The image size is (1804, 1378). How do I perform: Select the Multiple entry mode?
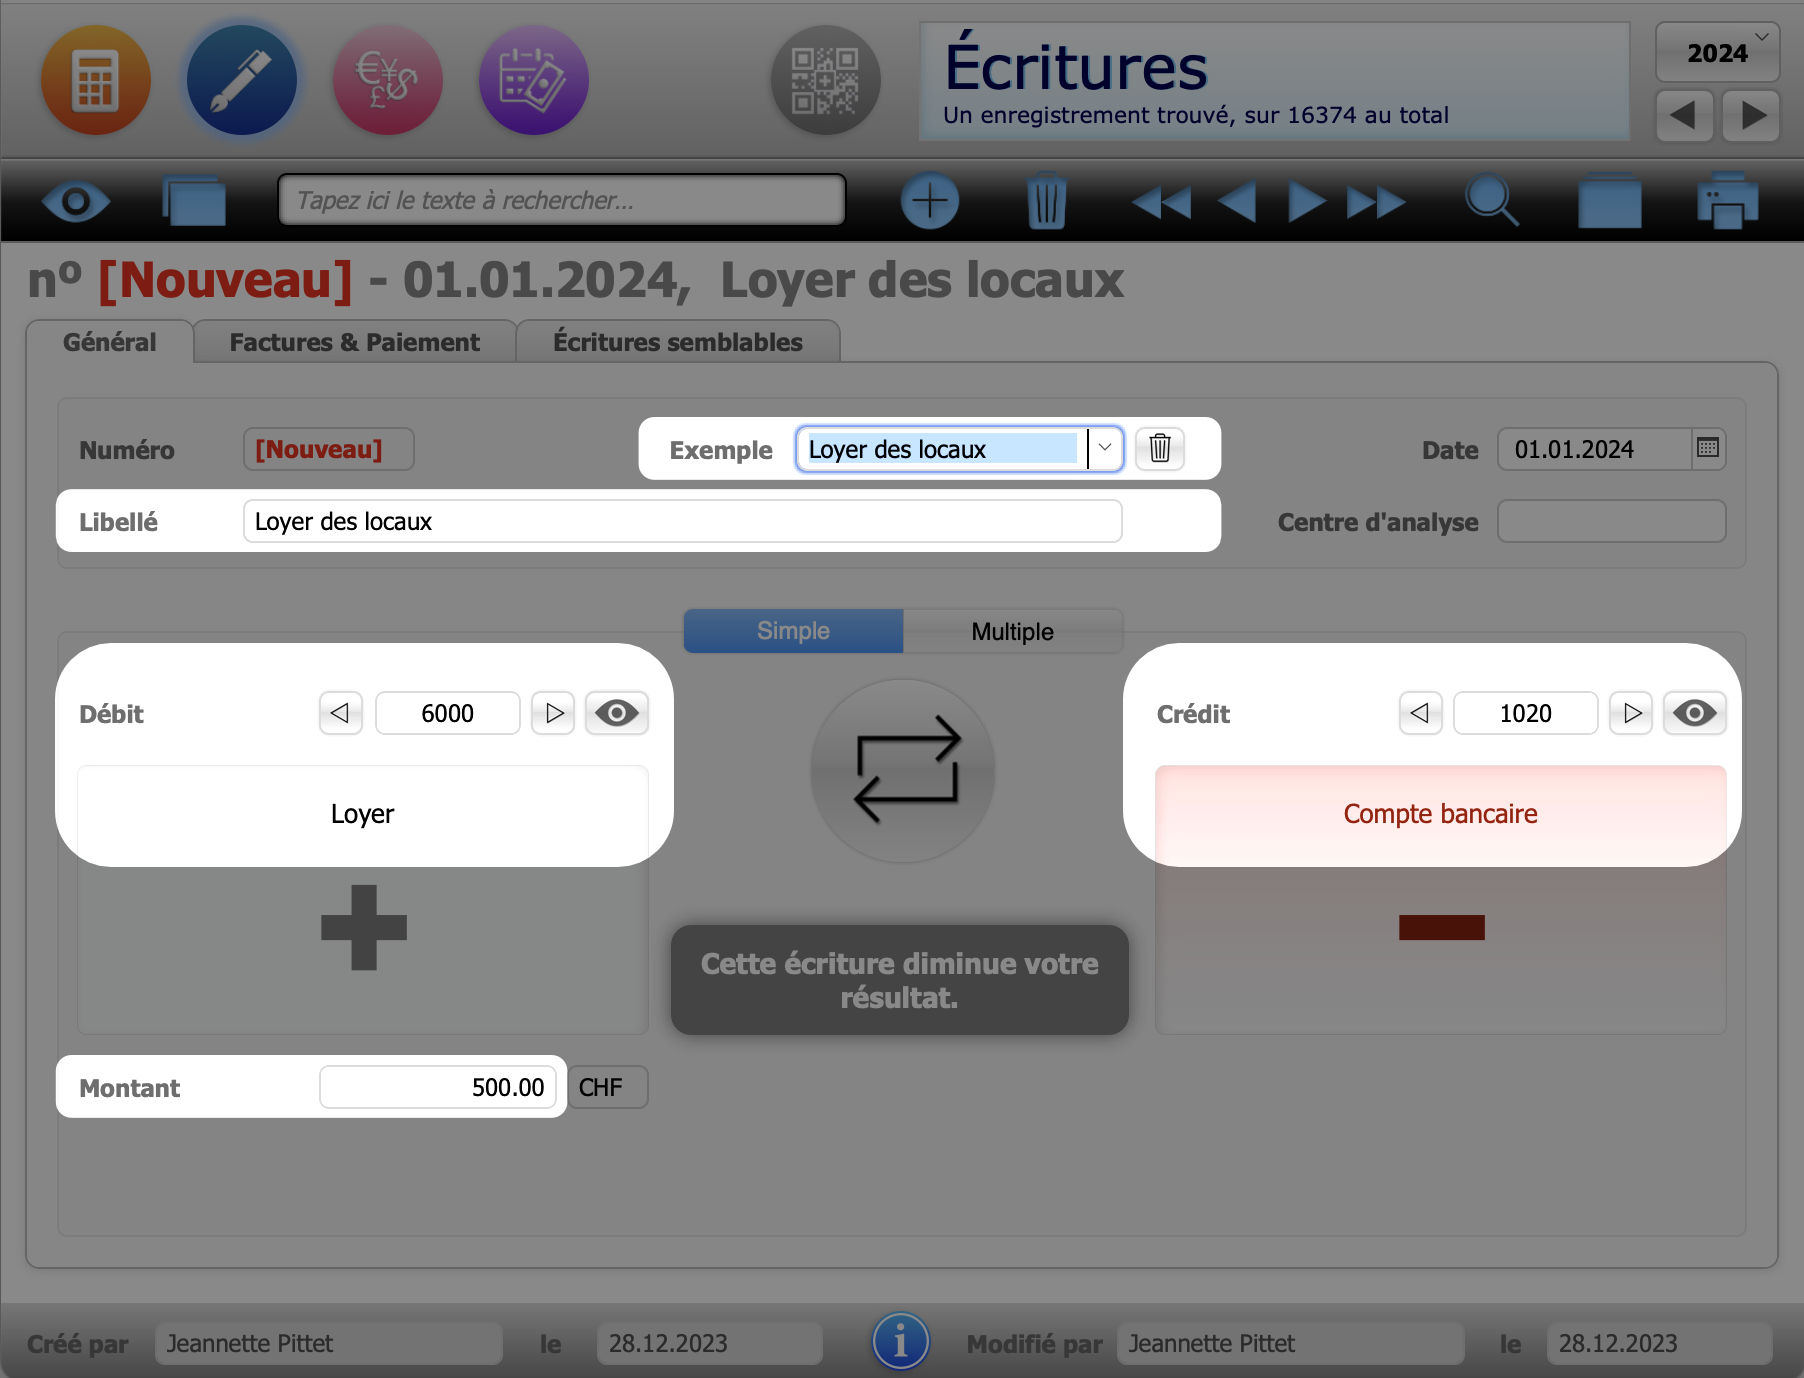(x=1013, y=631)
